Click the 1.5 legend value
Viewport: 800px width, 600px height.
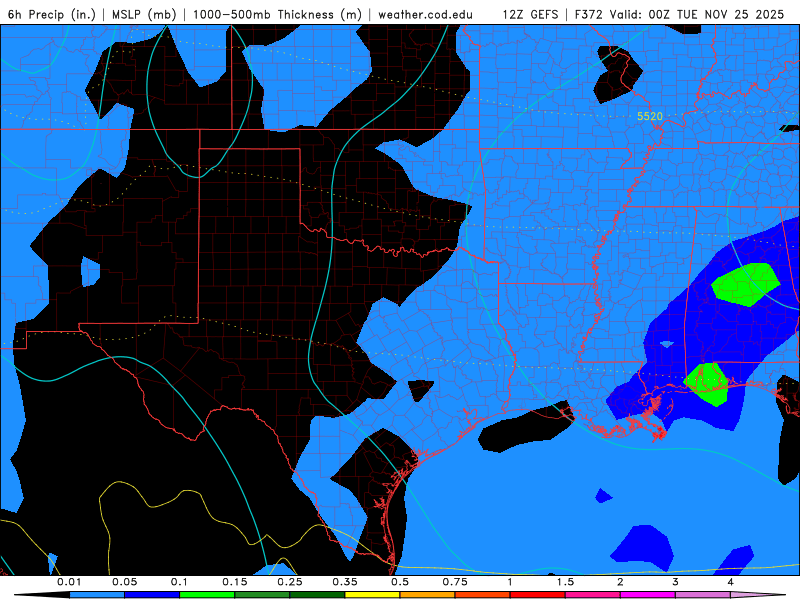point(565,582)
